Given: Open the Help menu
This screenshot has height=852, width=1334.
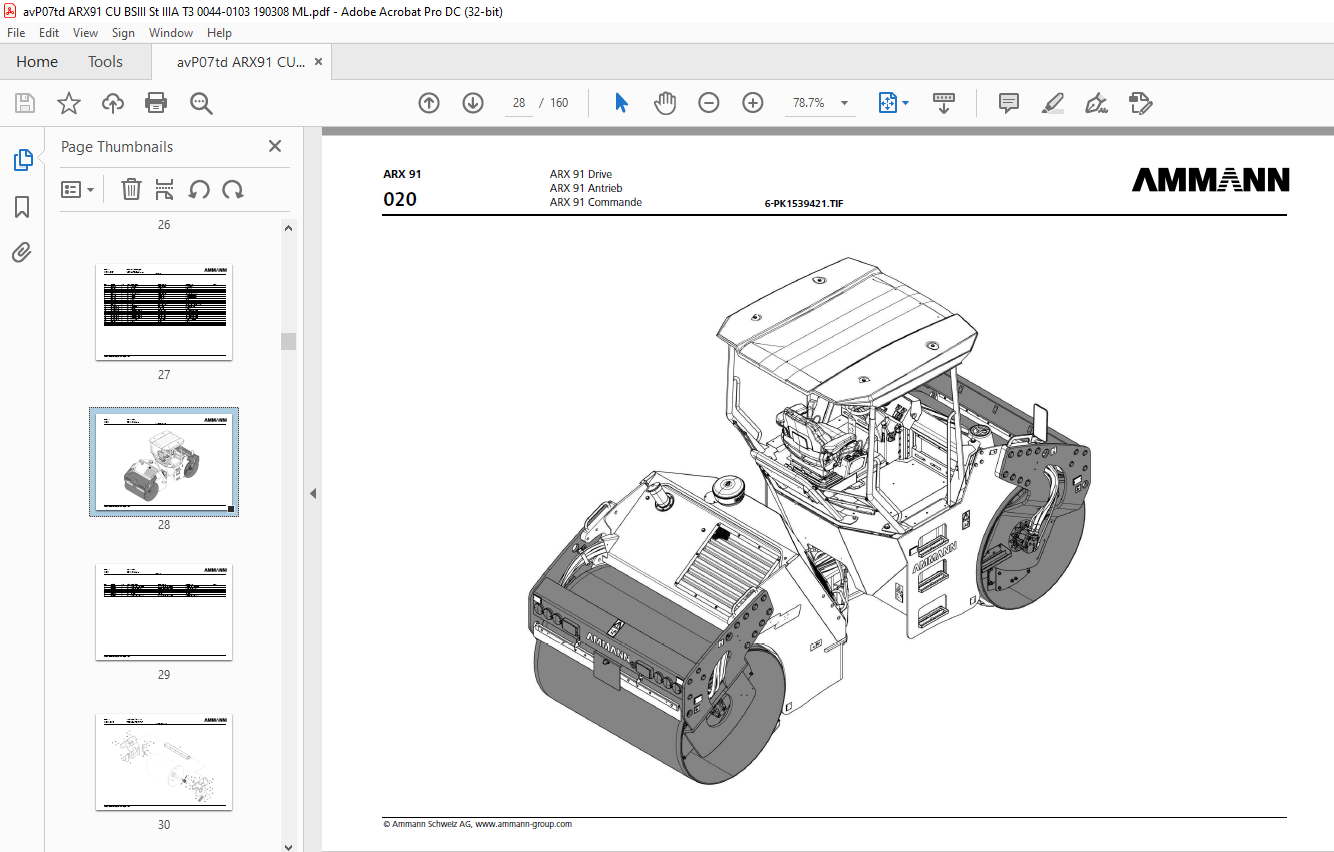Looking at the screenshot, I should coord(219,33).
